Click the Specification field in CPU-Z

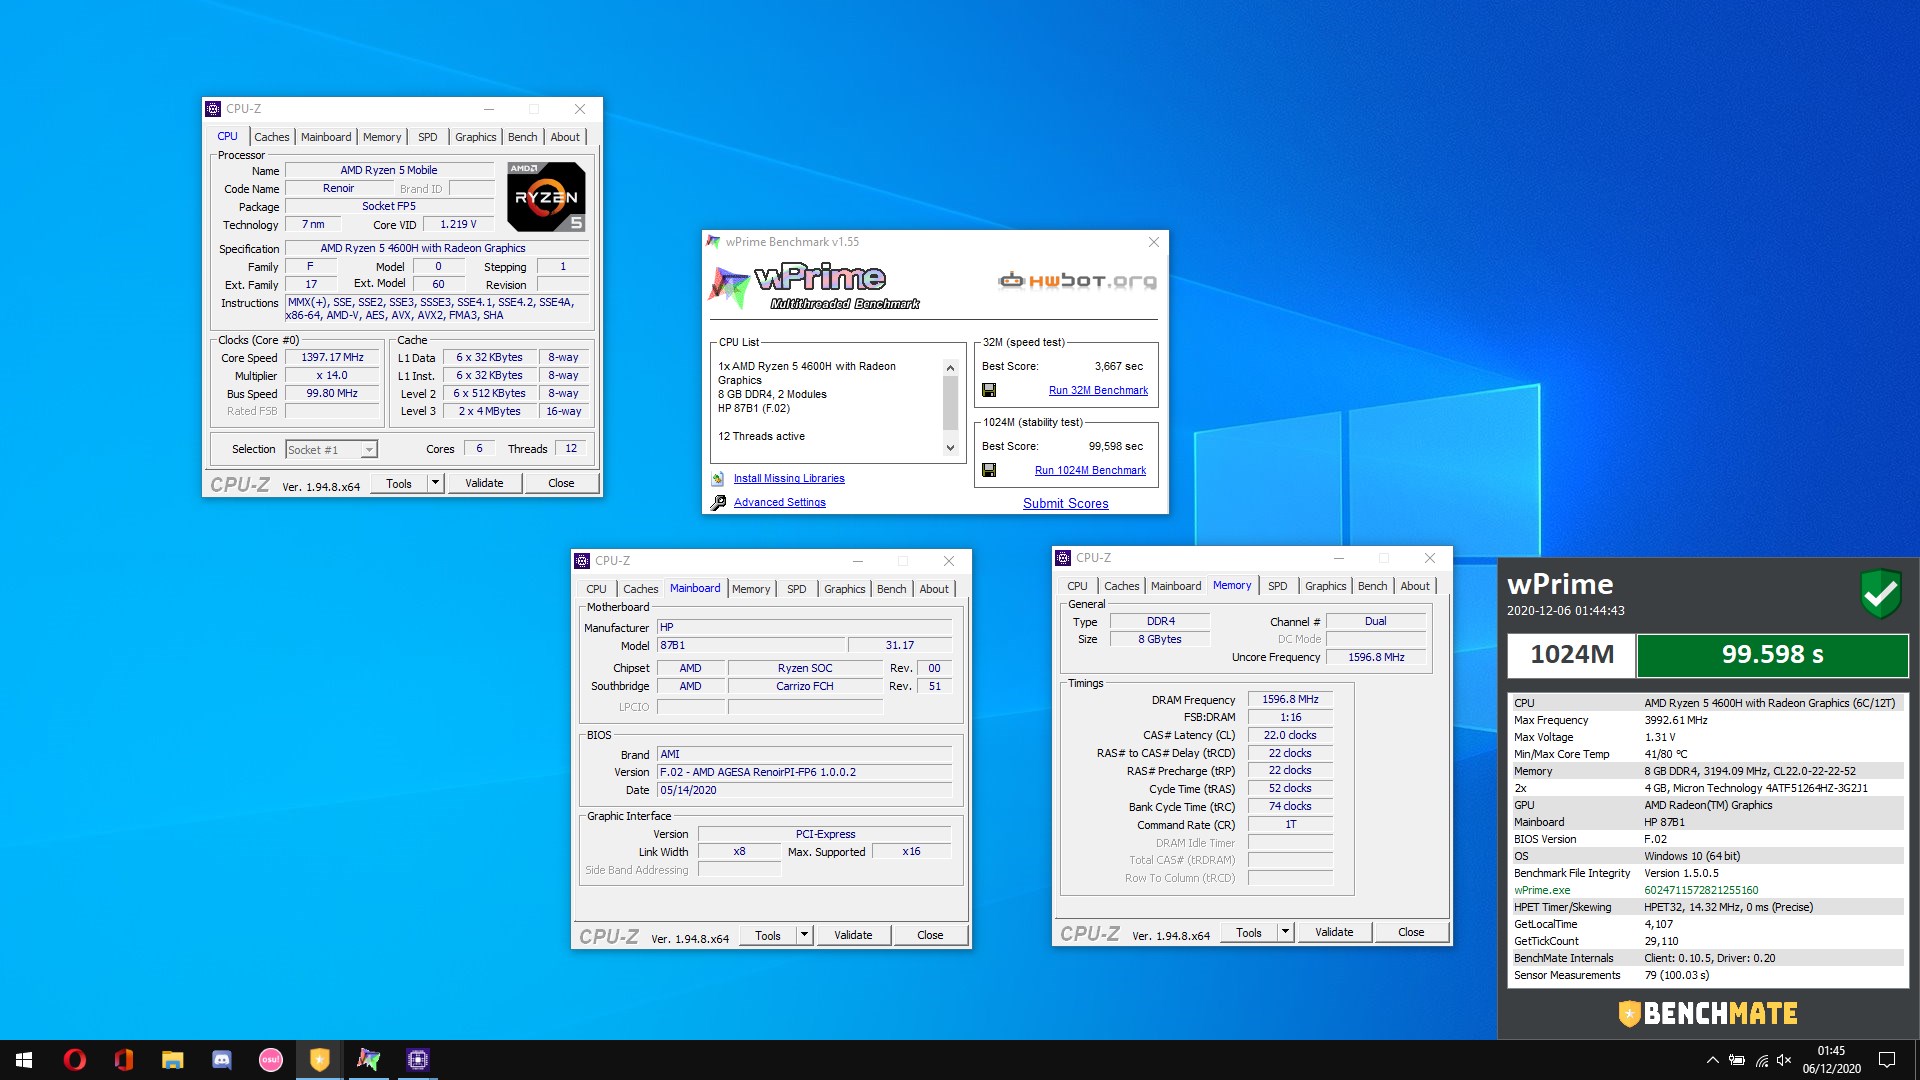tap(436, 248)
